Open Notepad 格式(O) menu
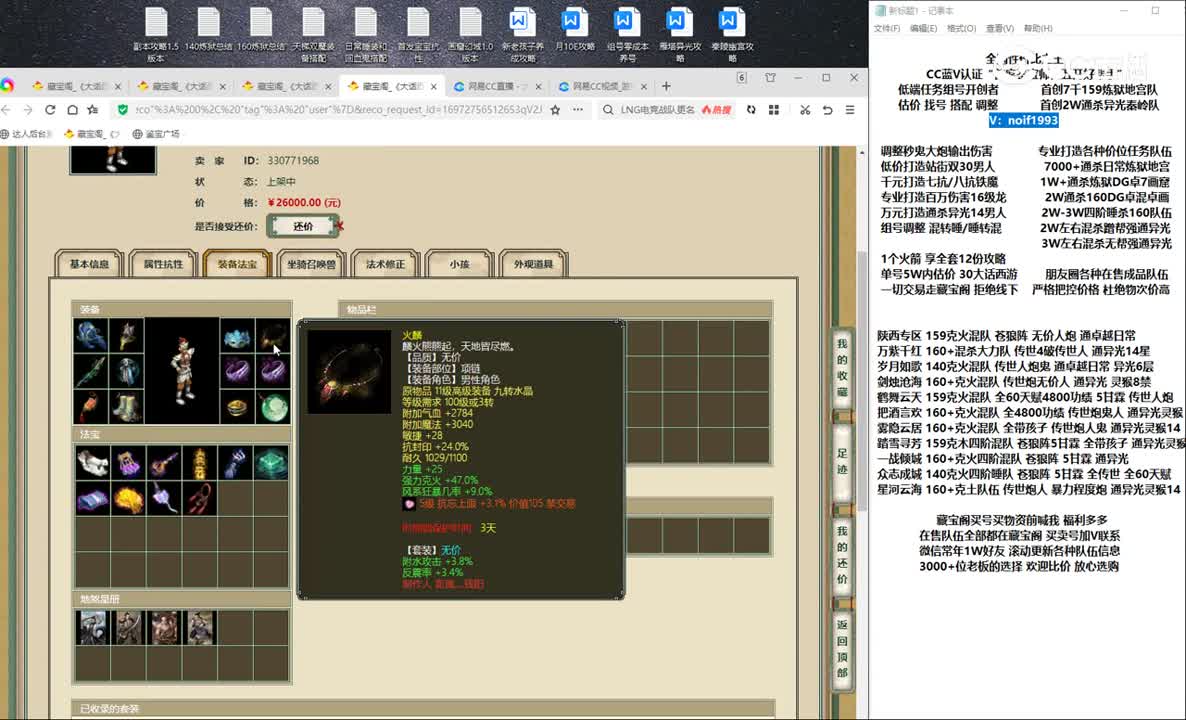The width and height of the screenshot is (1186, 720). tap(961, 29)
